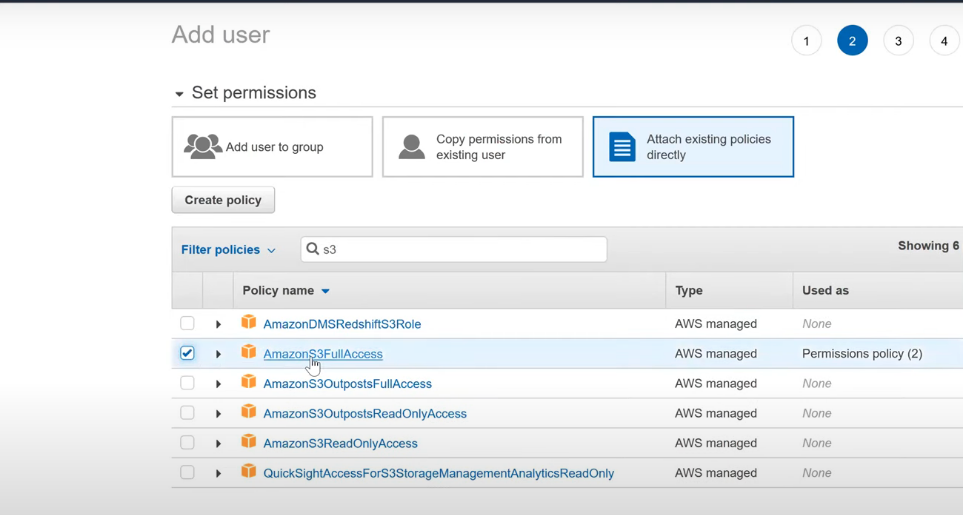This screenshot has height=515, width=963.
Task: Sort the table by Policy name
Action: [286, 290]
